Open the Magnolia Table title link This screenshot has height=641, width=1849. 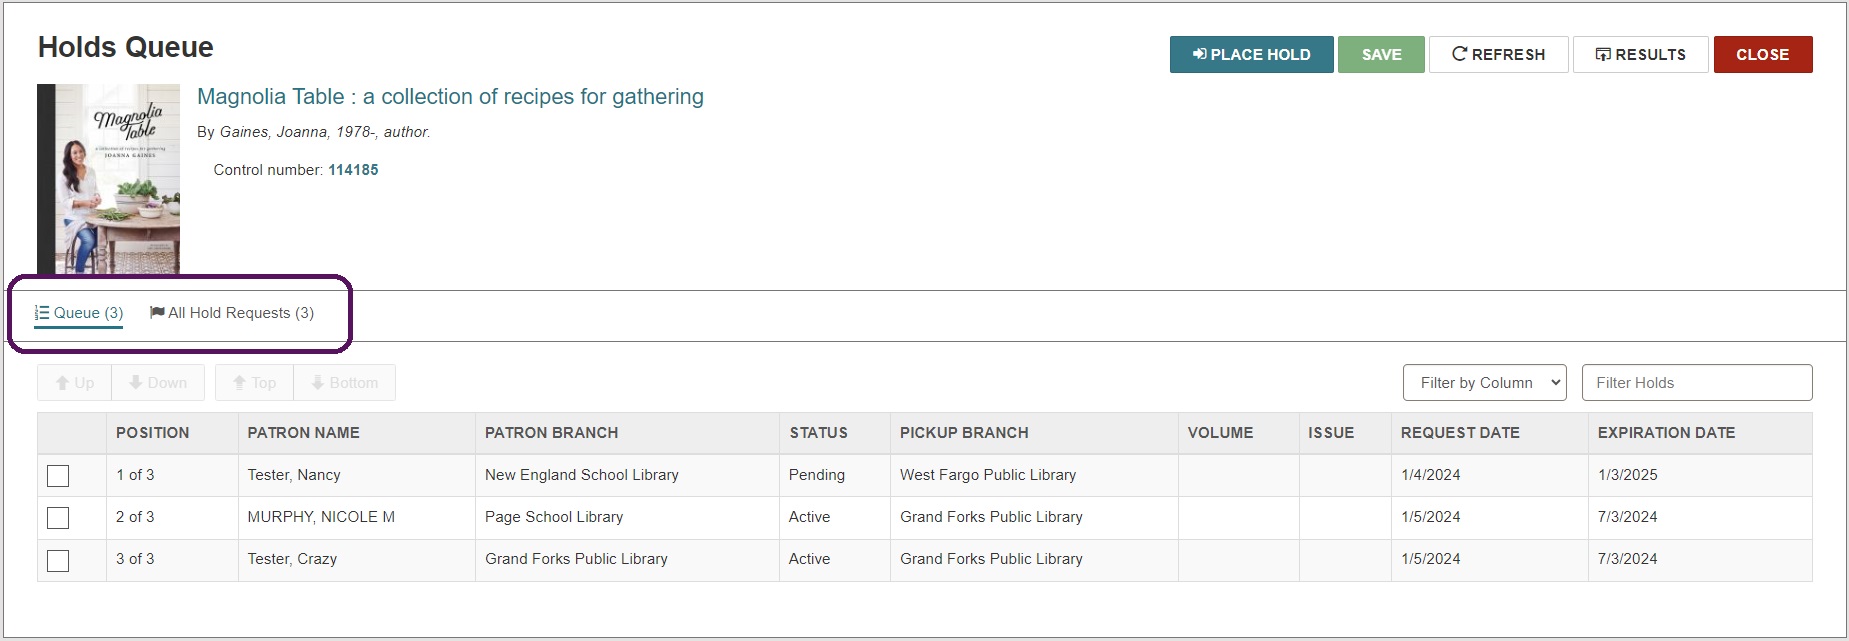pos(450,97)
